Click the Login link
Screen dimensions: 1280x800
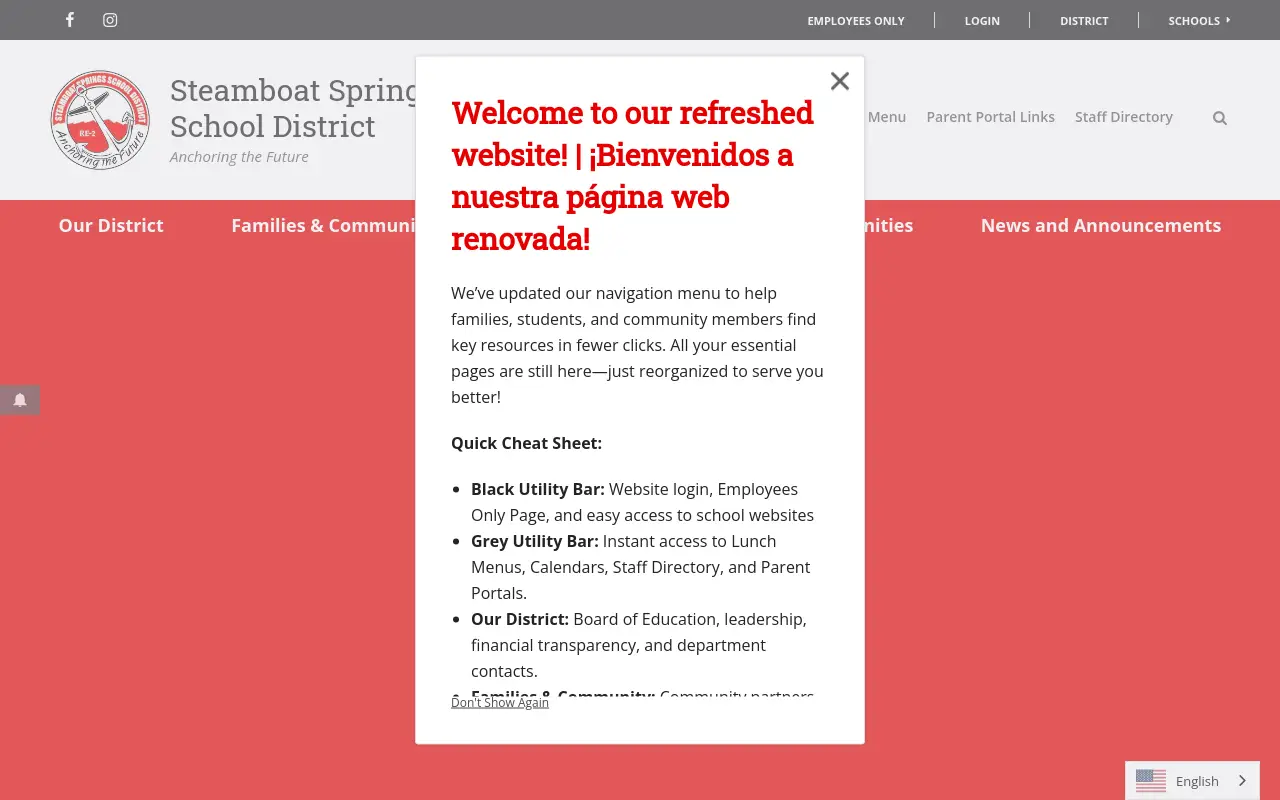click(982, 20)
